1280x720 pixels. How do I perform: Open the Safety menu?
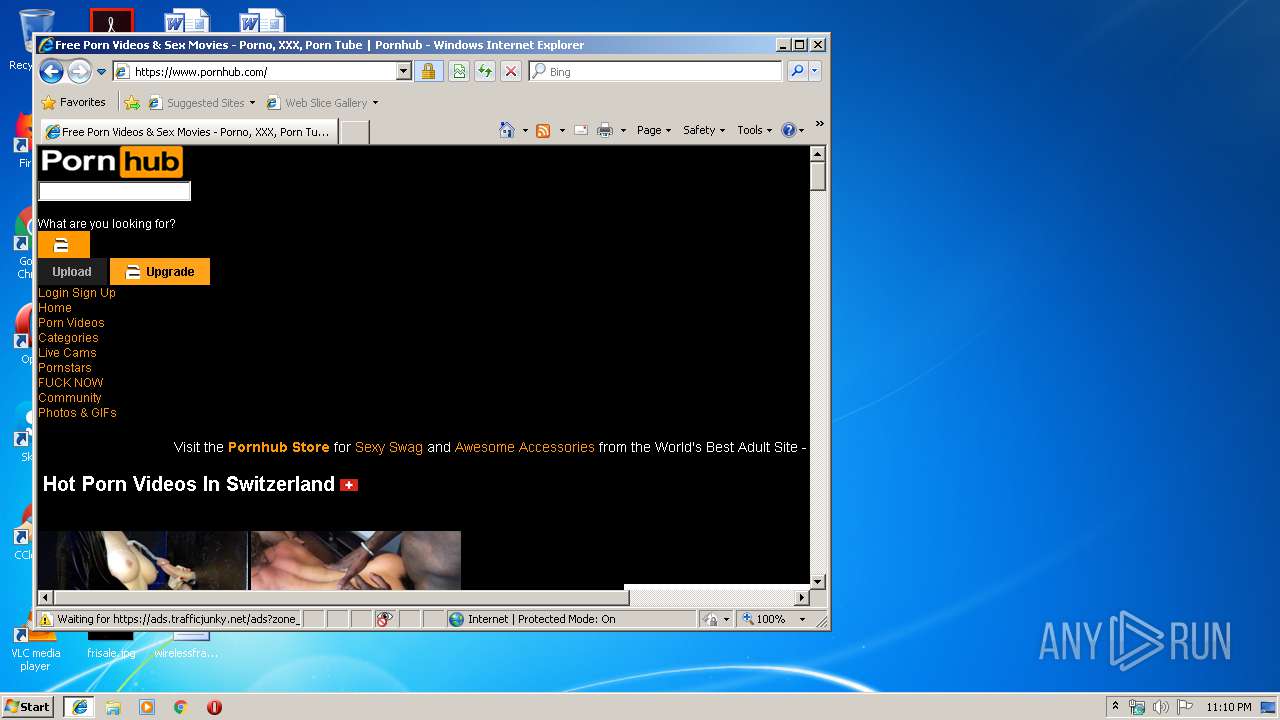tap(704, 130)
